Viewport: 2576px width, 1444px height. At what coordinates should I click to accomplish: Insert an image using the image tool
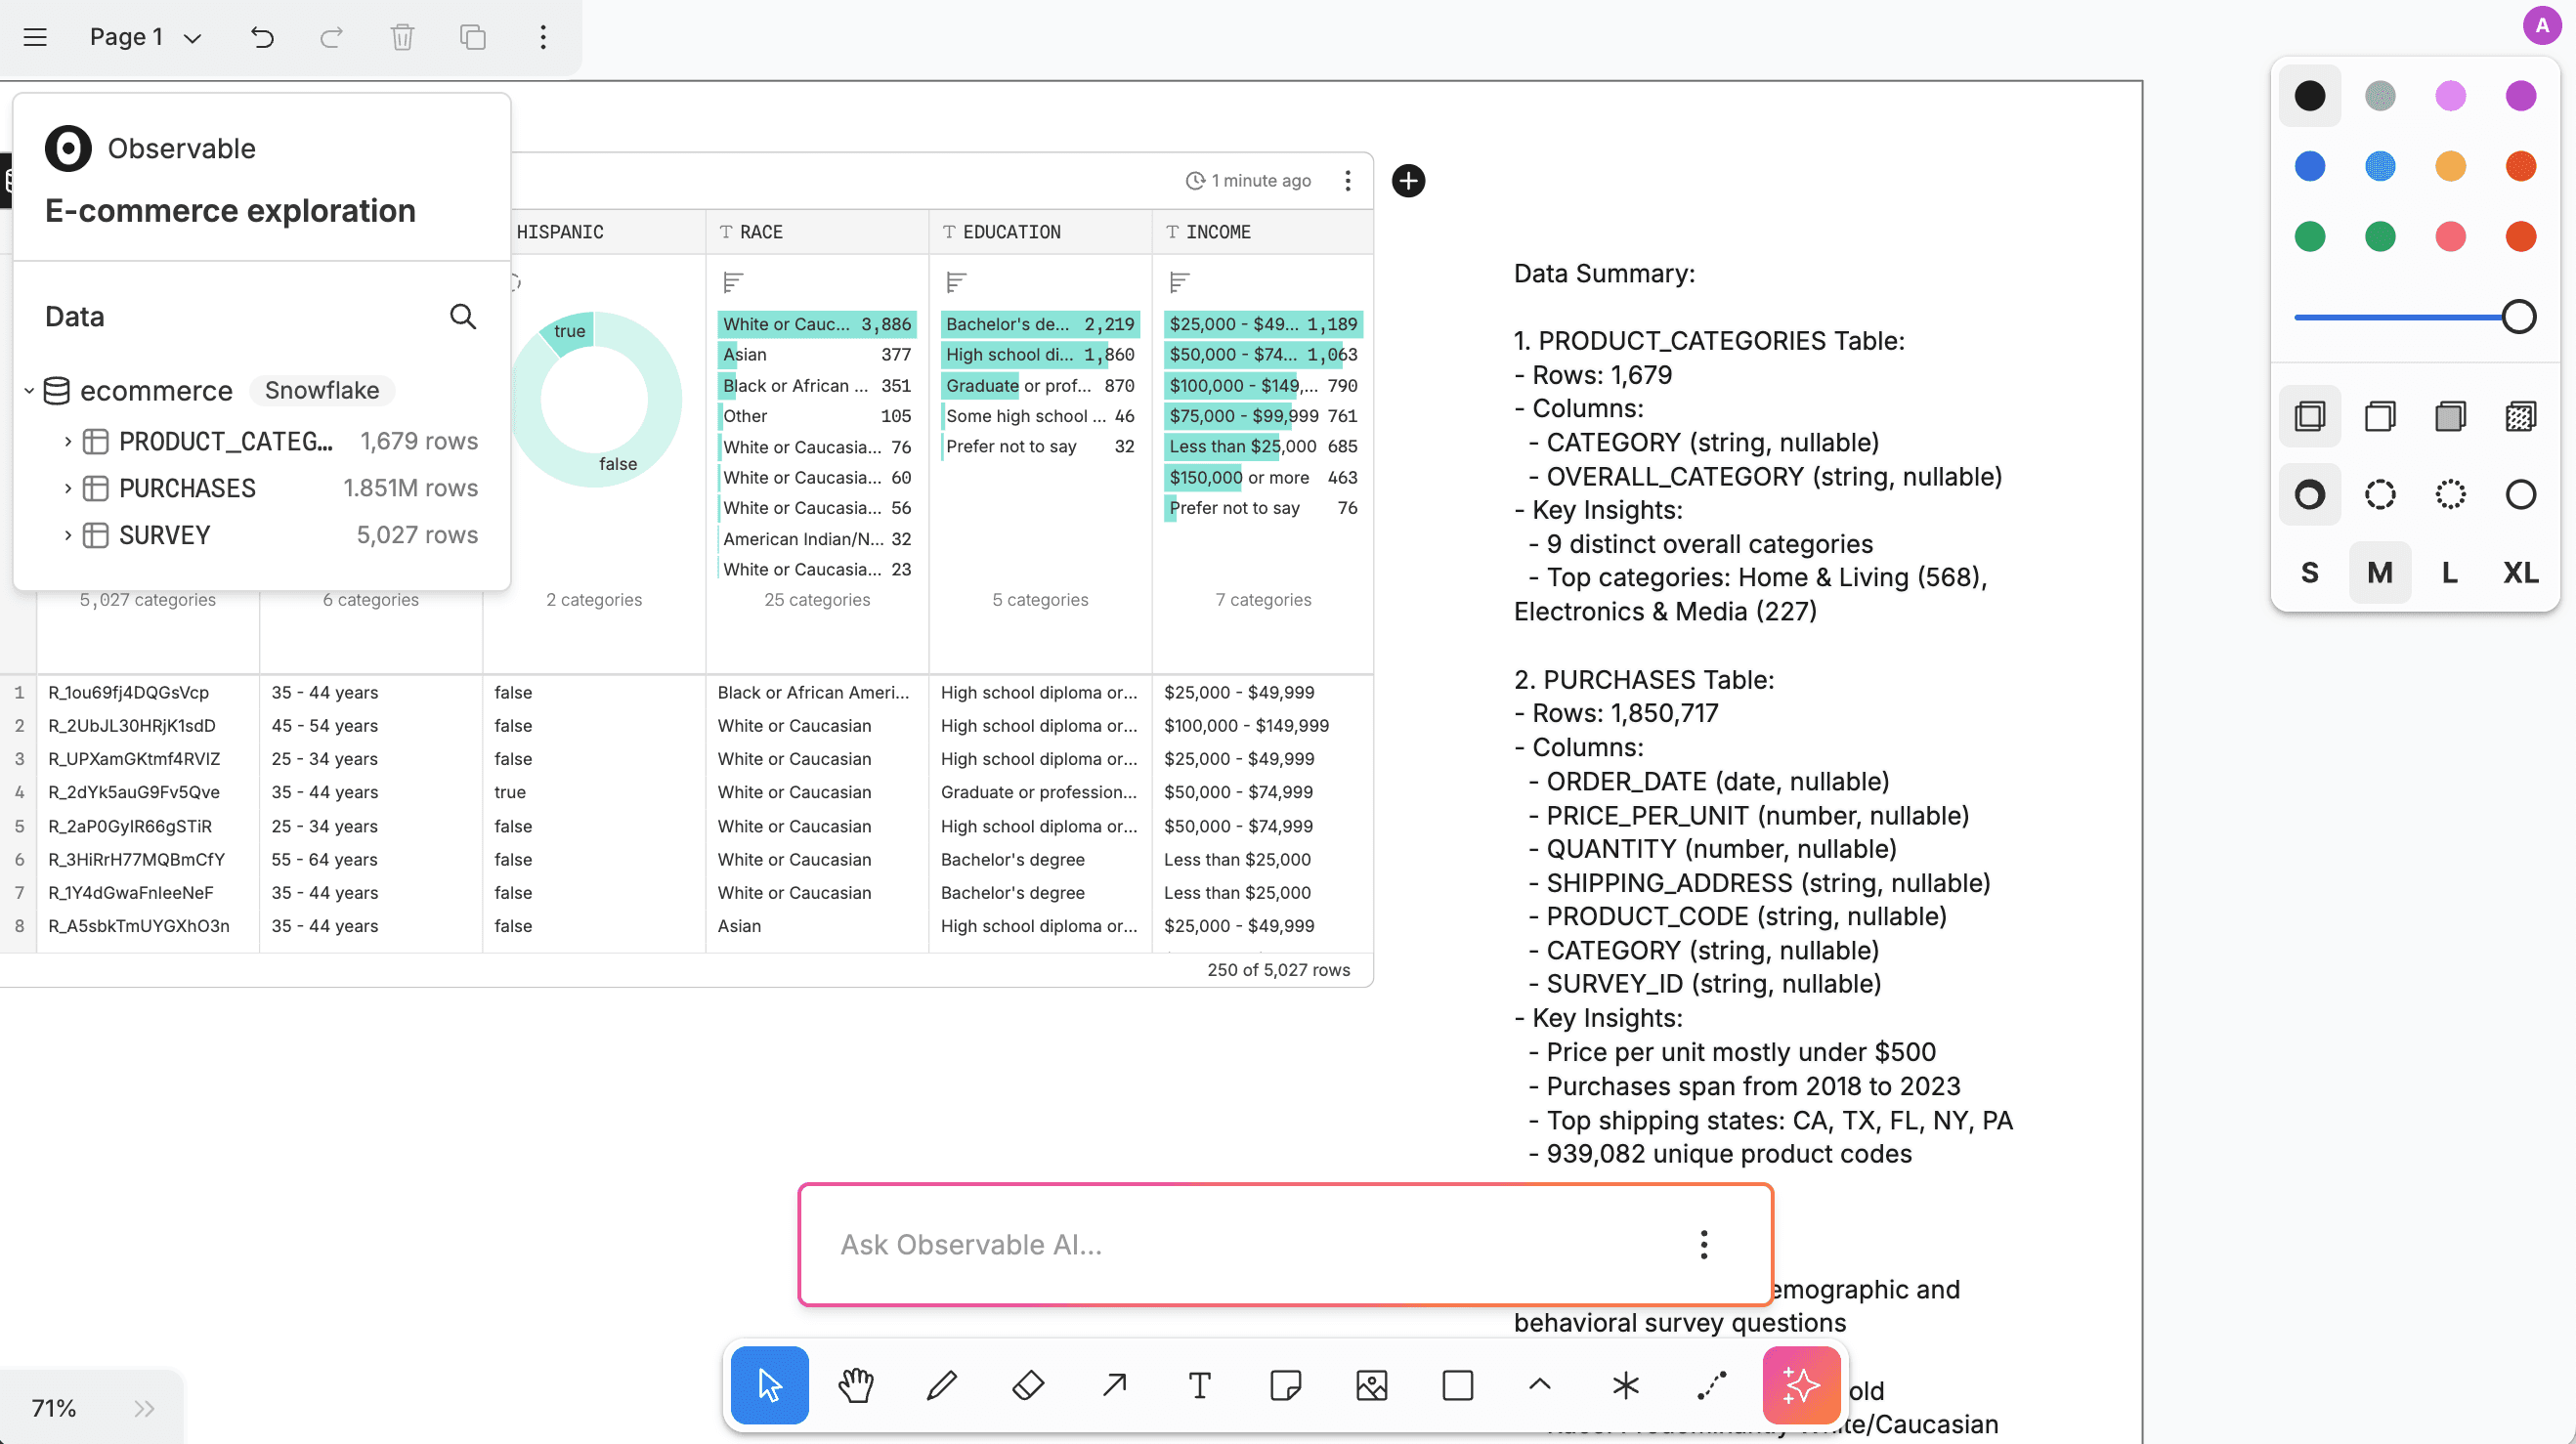pos(1371,1385)
